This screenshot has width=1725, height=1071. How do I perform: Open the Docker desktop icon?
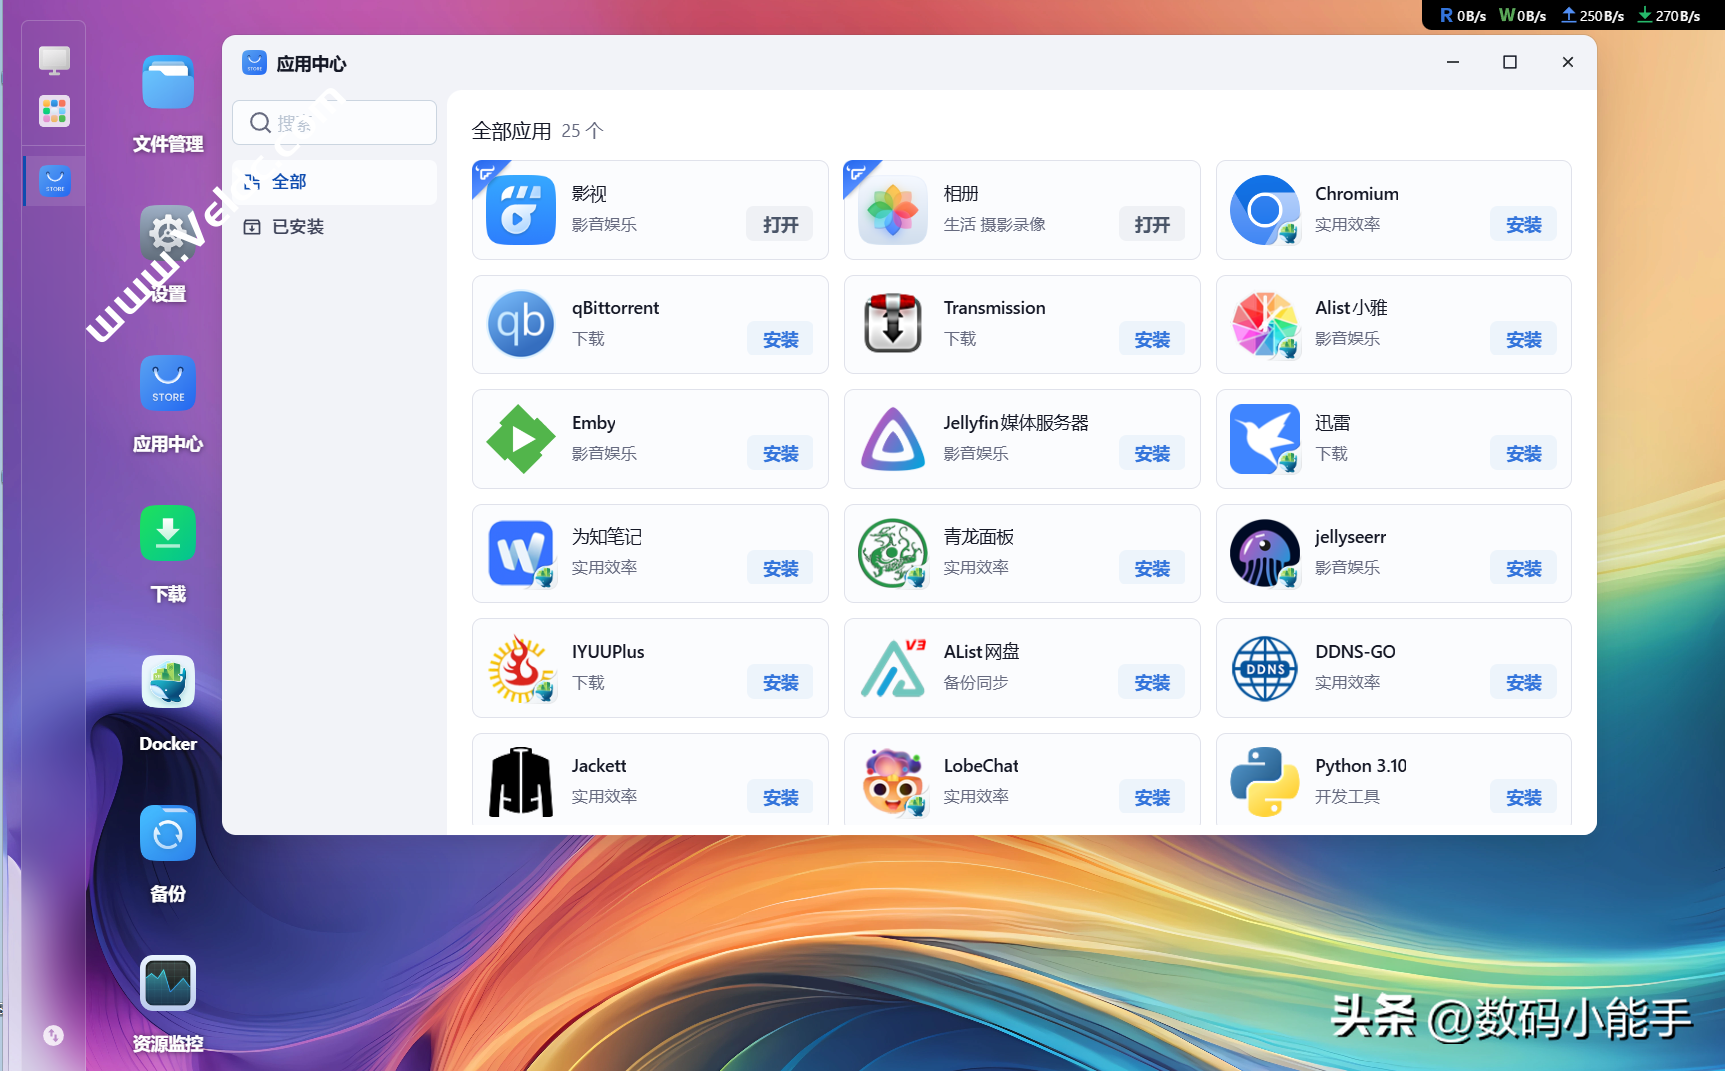click(168, 683)
